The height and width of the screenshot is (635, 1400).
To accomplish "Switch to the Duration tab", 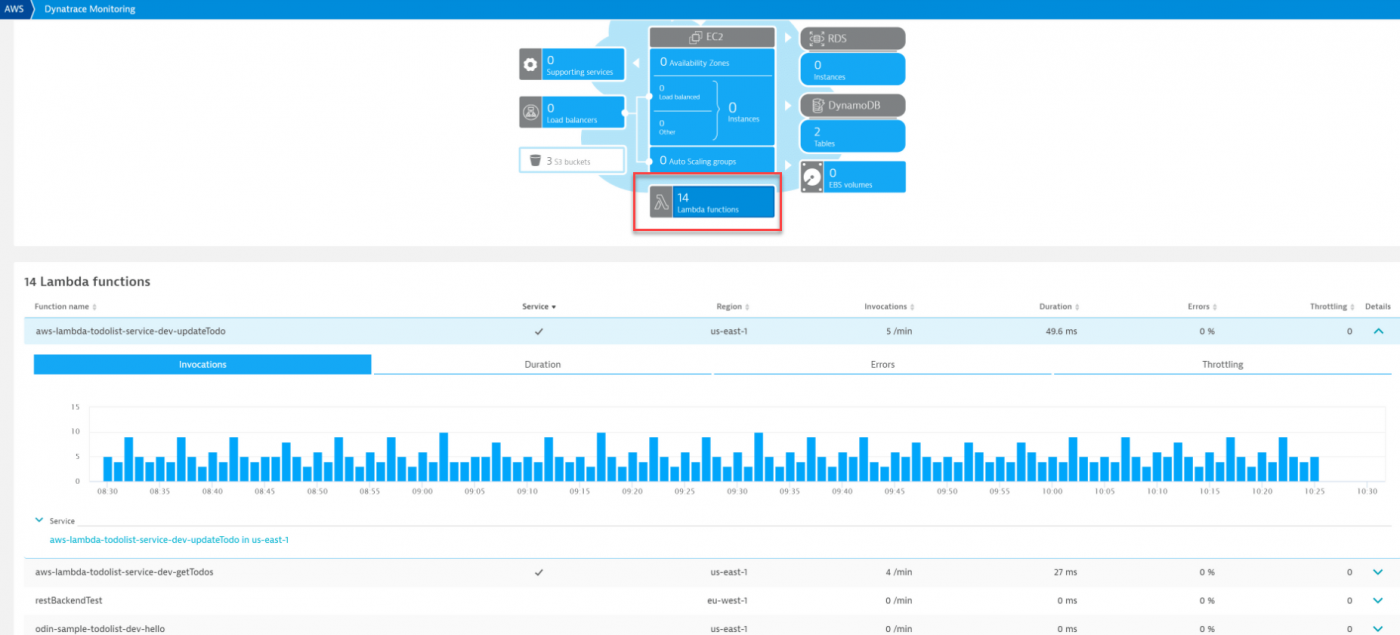I will [542, 364].
